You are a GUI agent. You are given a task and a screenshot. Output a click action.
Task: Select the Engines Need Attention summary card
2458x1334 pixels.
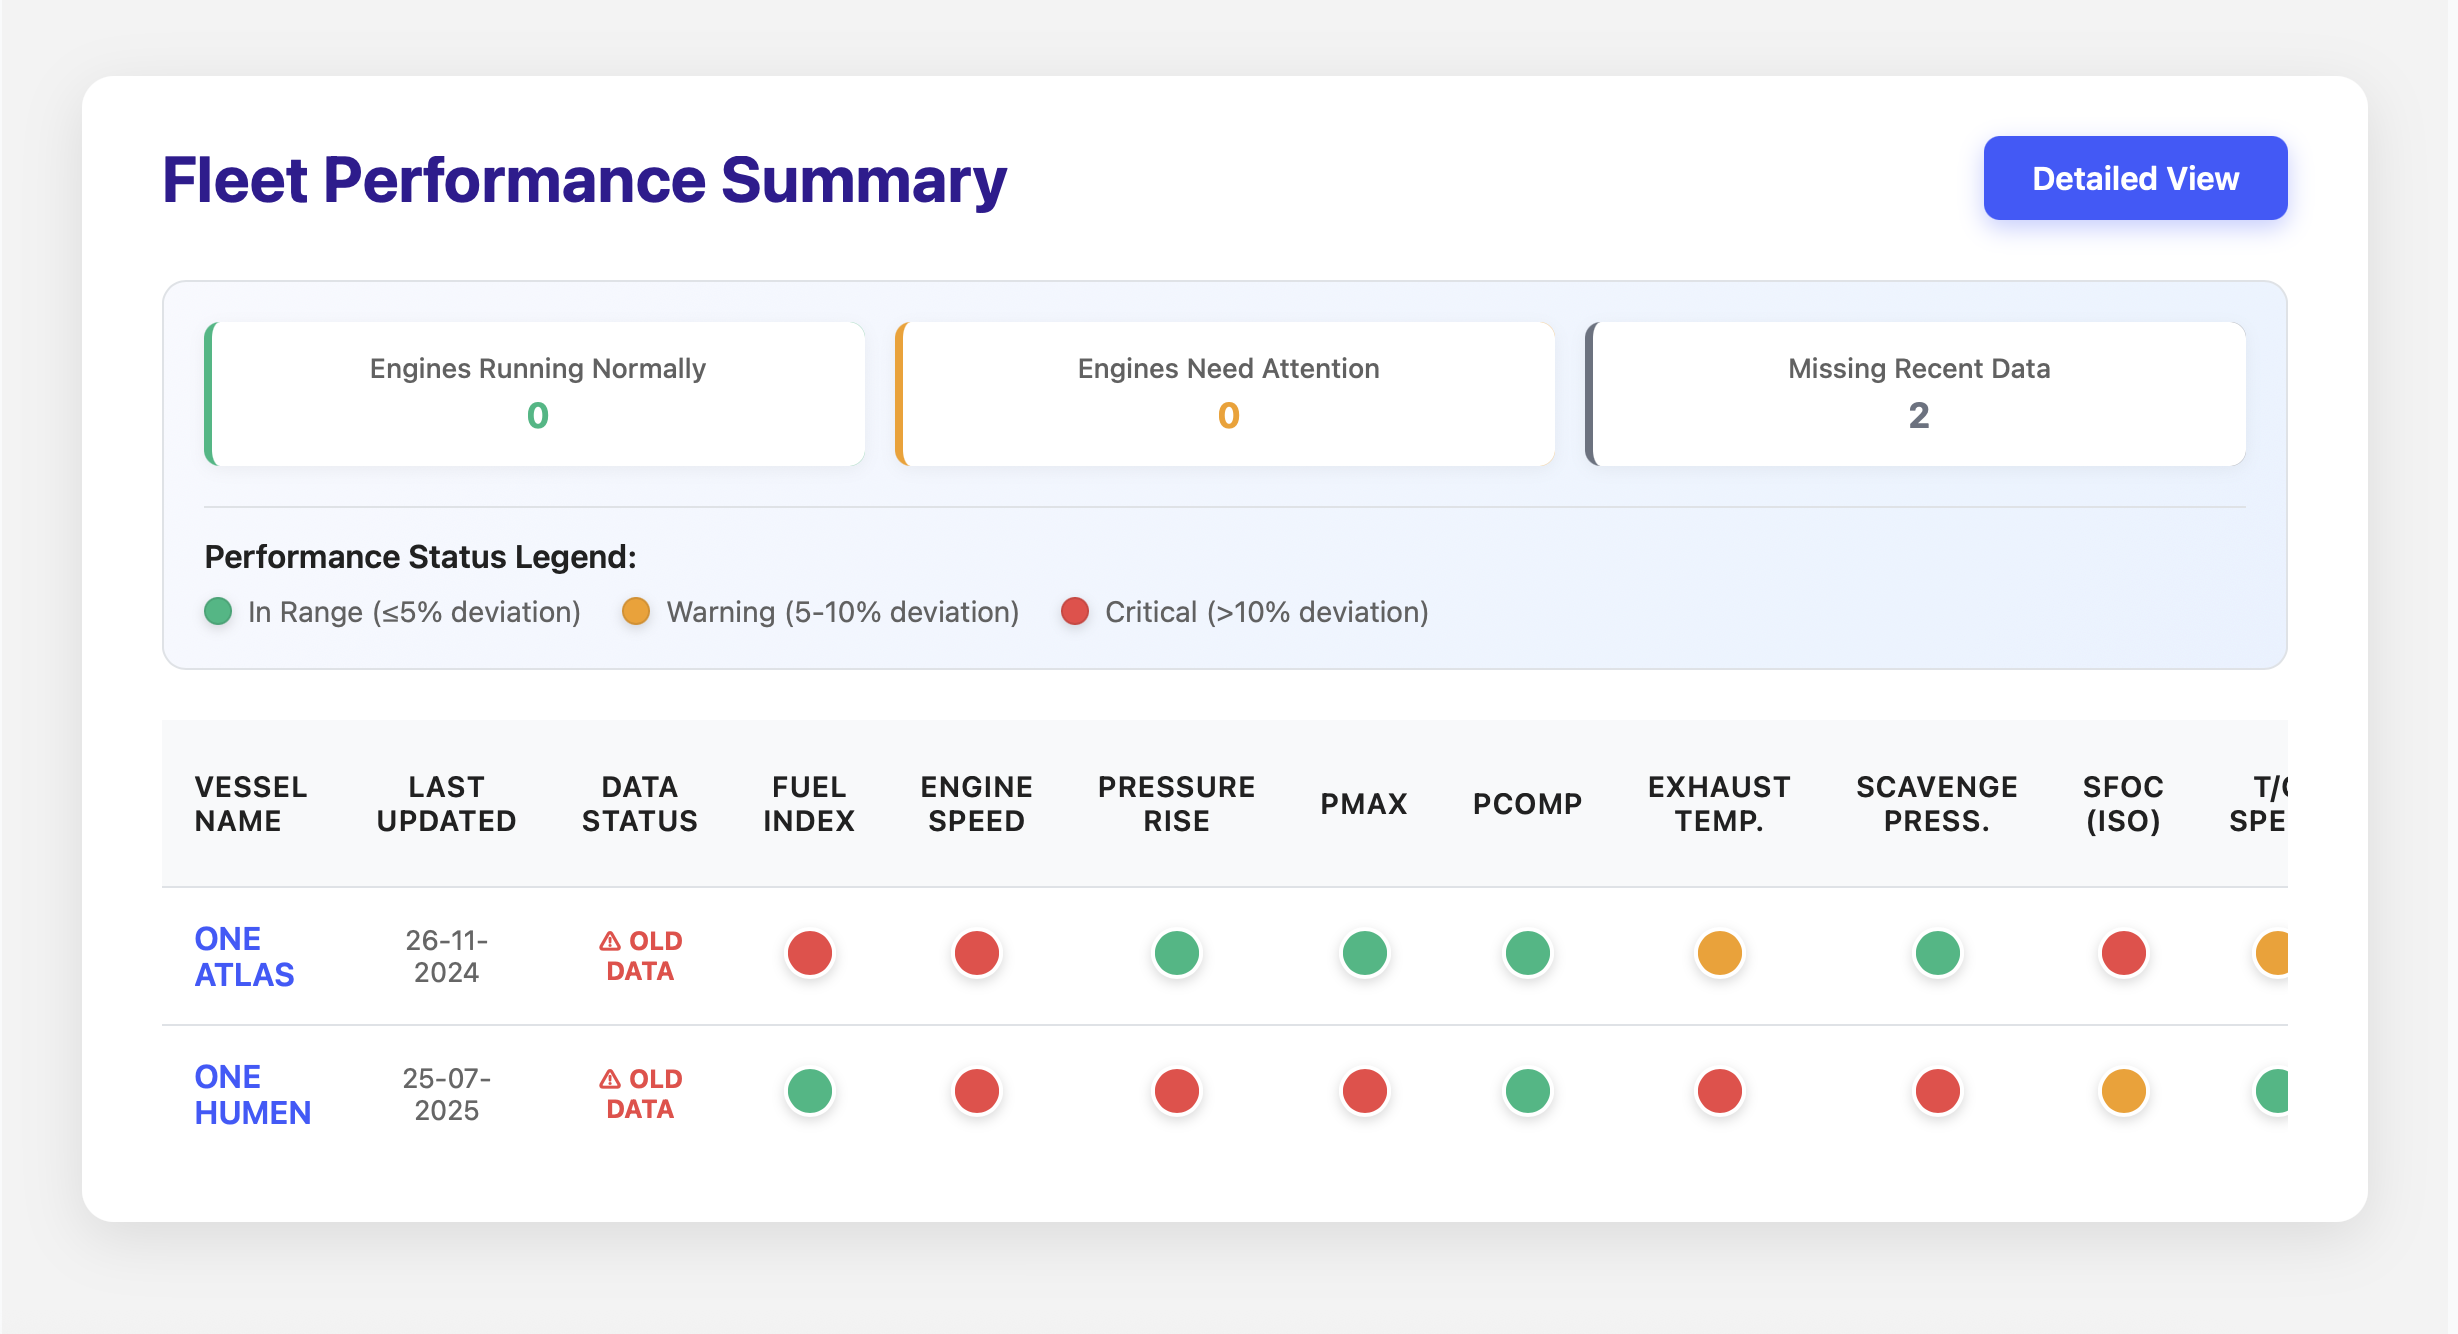click(1228, 394)
